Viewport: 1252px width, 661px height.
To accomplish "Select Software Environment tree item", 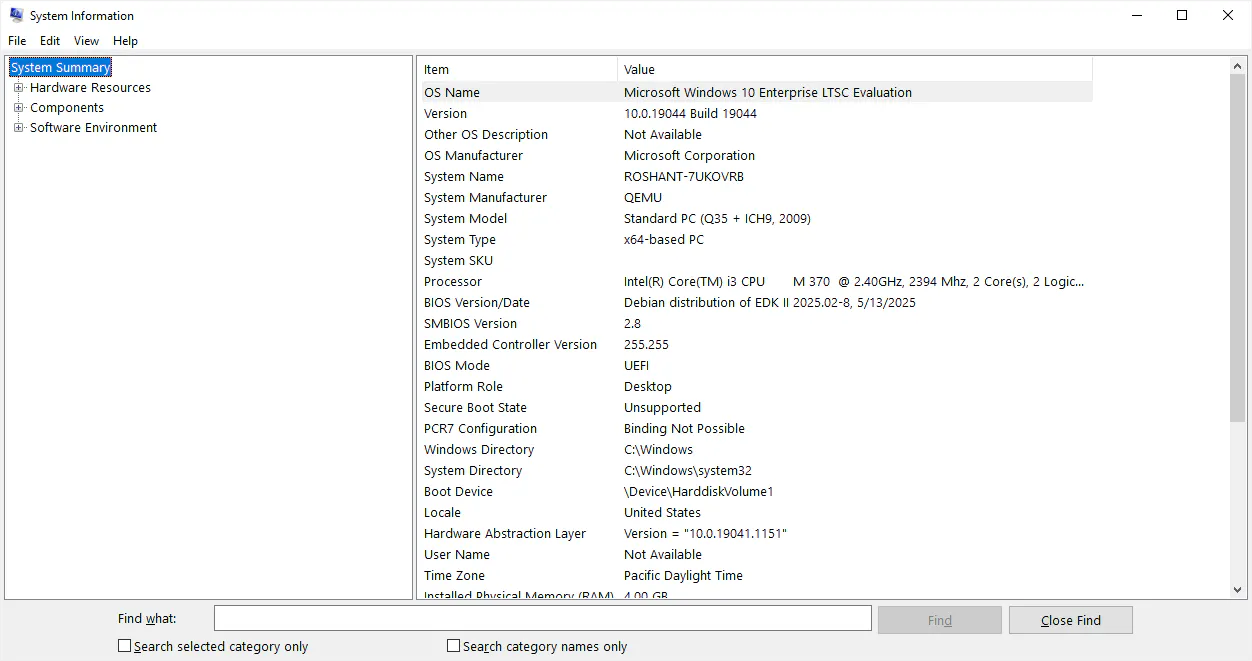I will (93, 127).
